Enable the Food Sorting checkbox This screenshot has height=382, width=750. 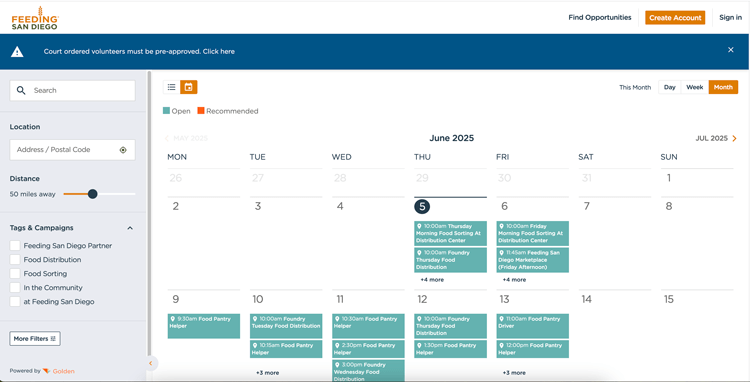tap(15, 273)
